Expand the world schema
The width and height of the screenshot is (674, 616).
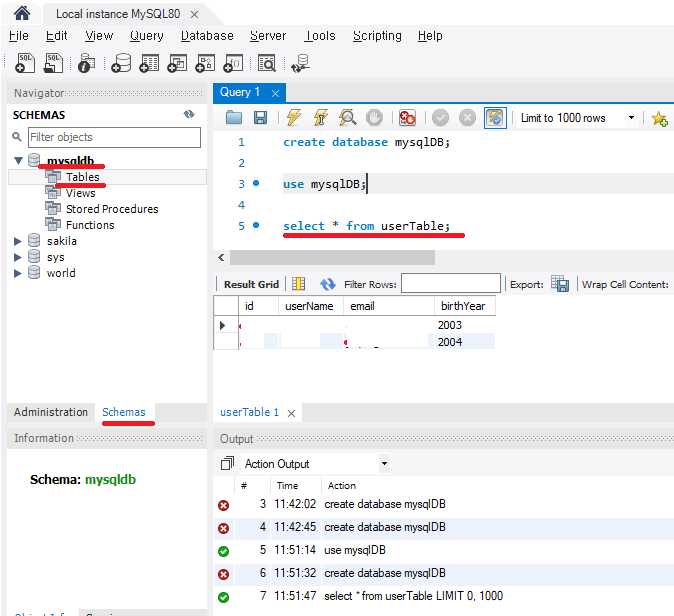point(18,273)
